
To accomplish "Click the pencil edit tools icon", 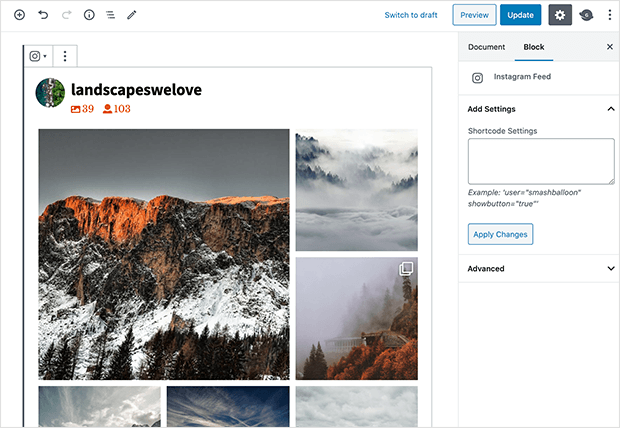I will click(x=132, y=15).
